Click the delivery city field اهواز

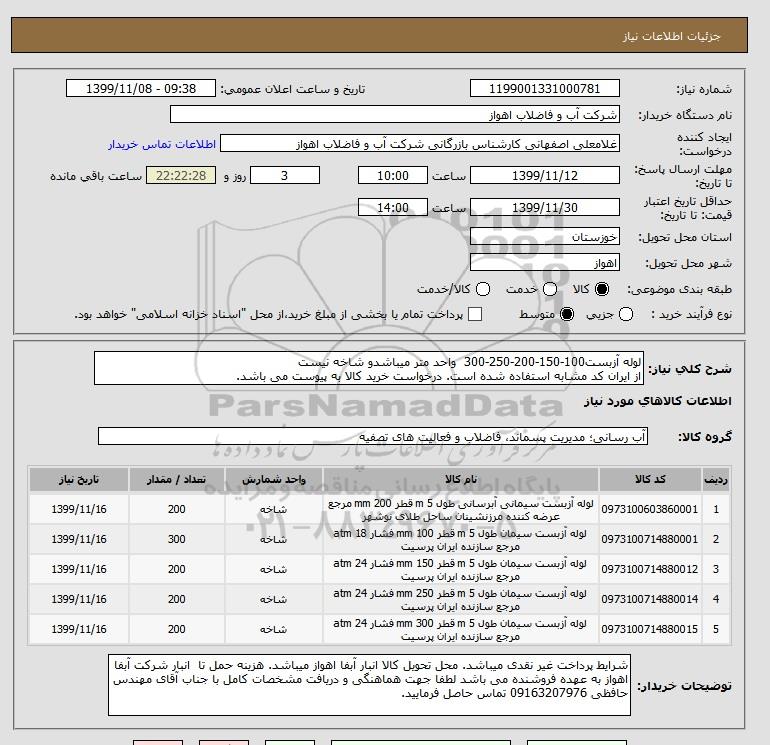pyautogui.click(x=545, y=262)
